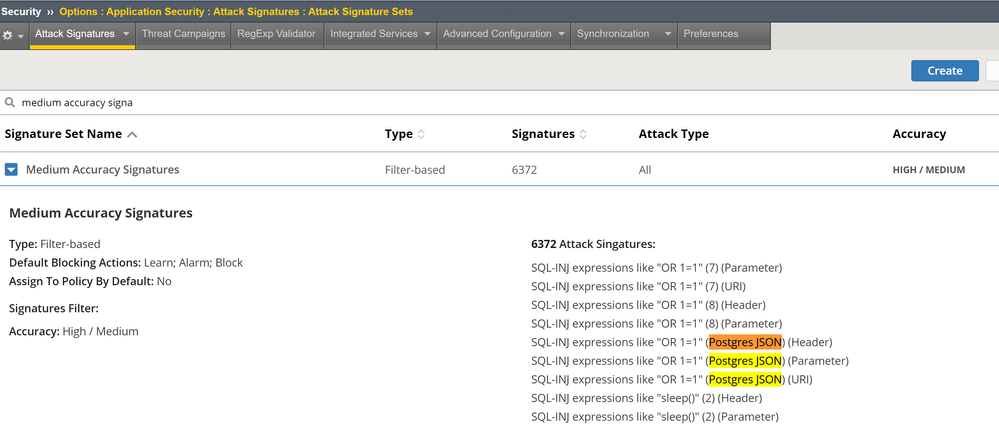Click highlighted Postgres JSON Header signature

pos(745,342)
